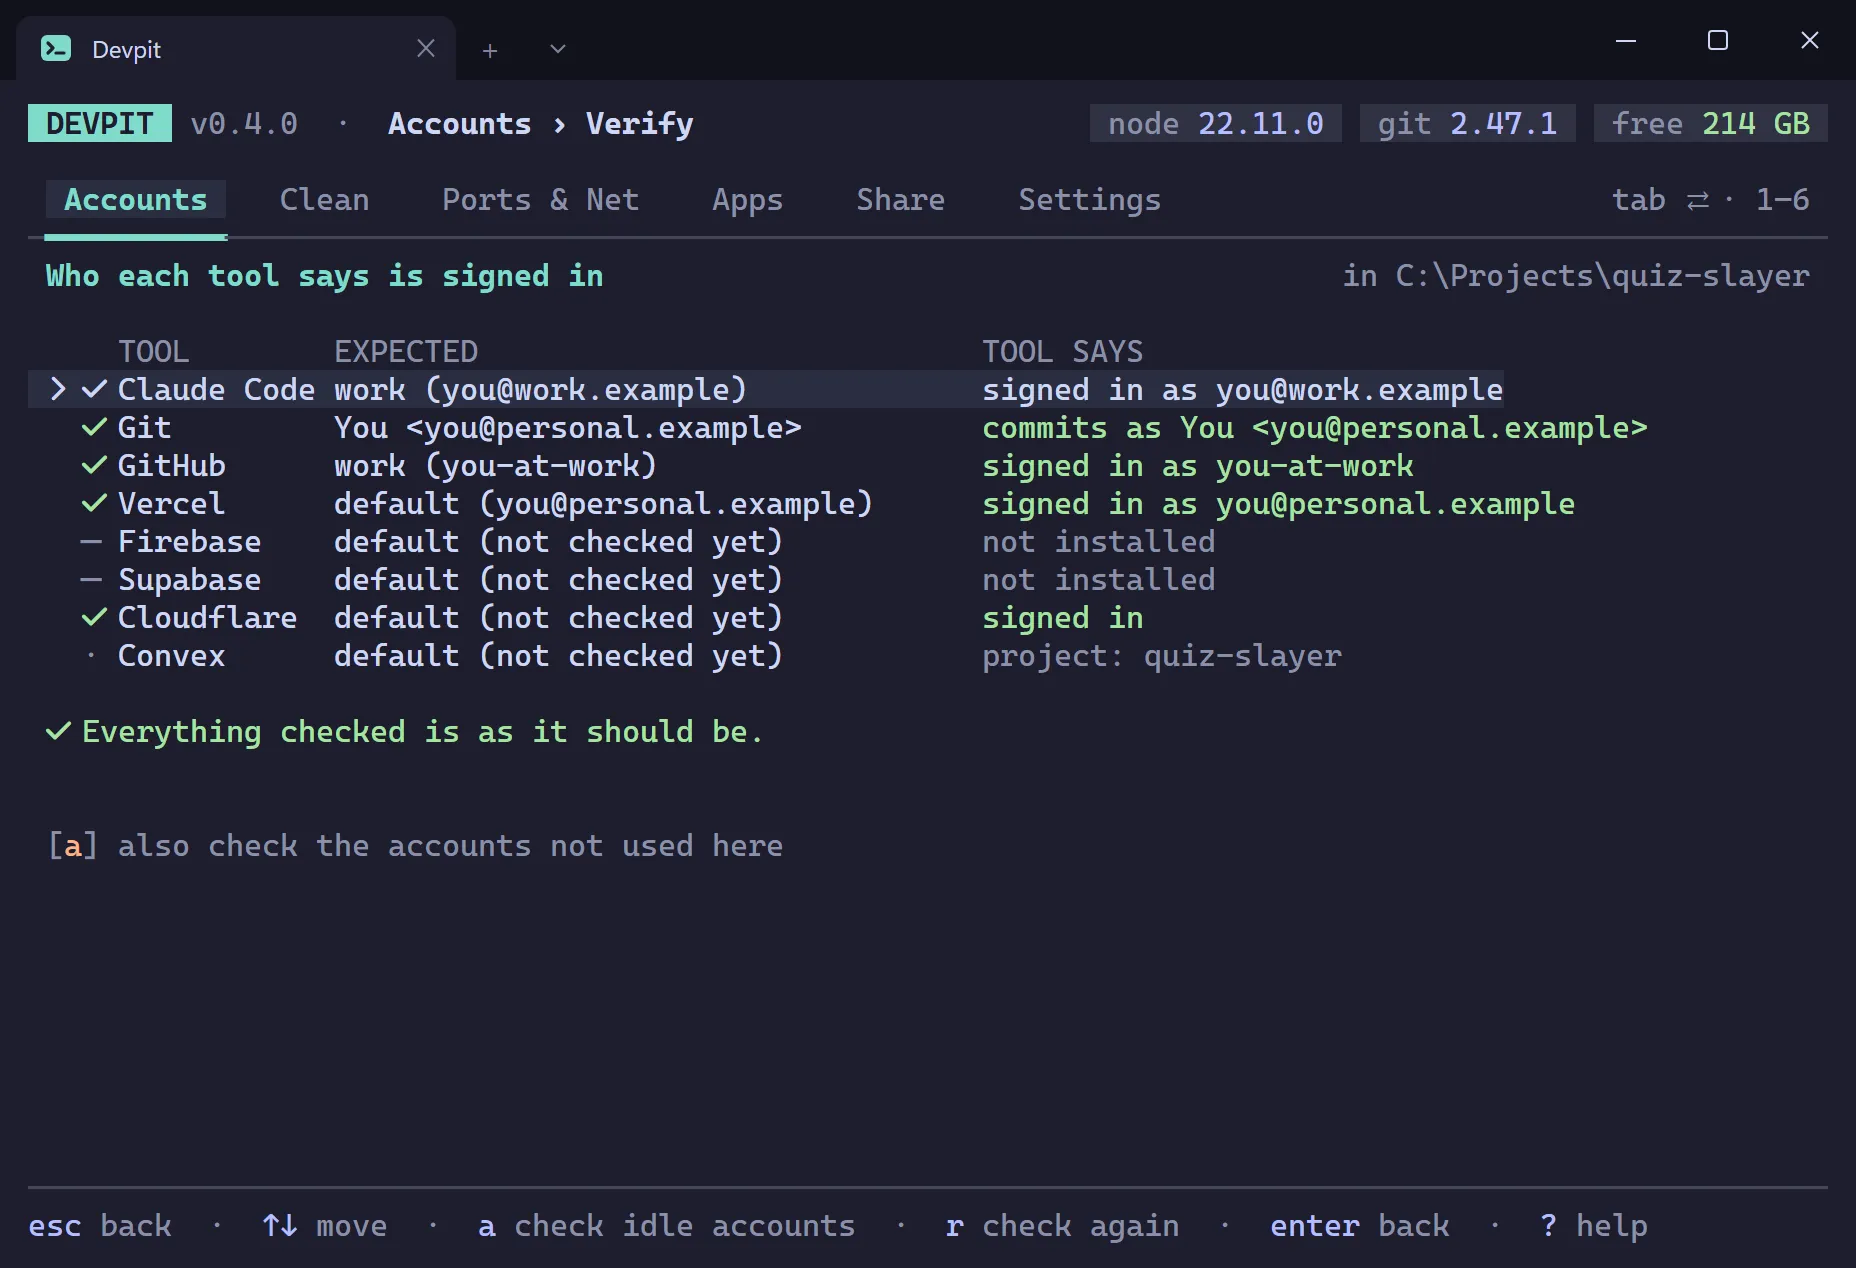Click the checkmark next to Vercel
This screenshot has width=1856, height=1268.
point(94,503)
